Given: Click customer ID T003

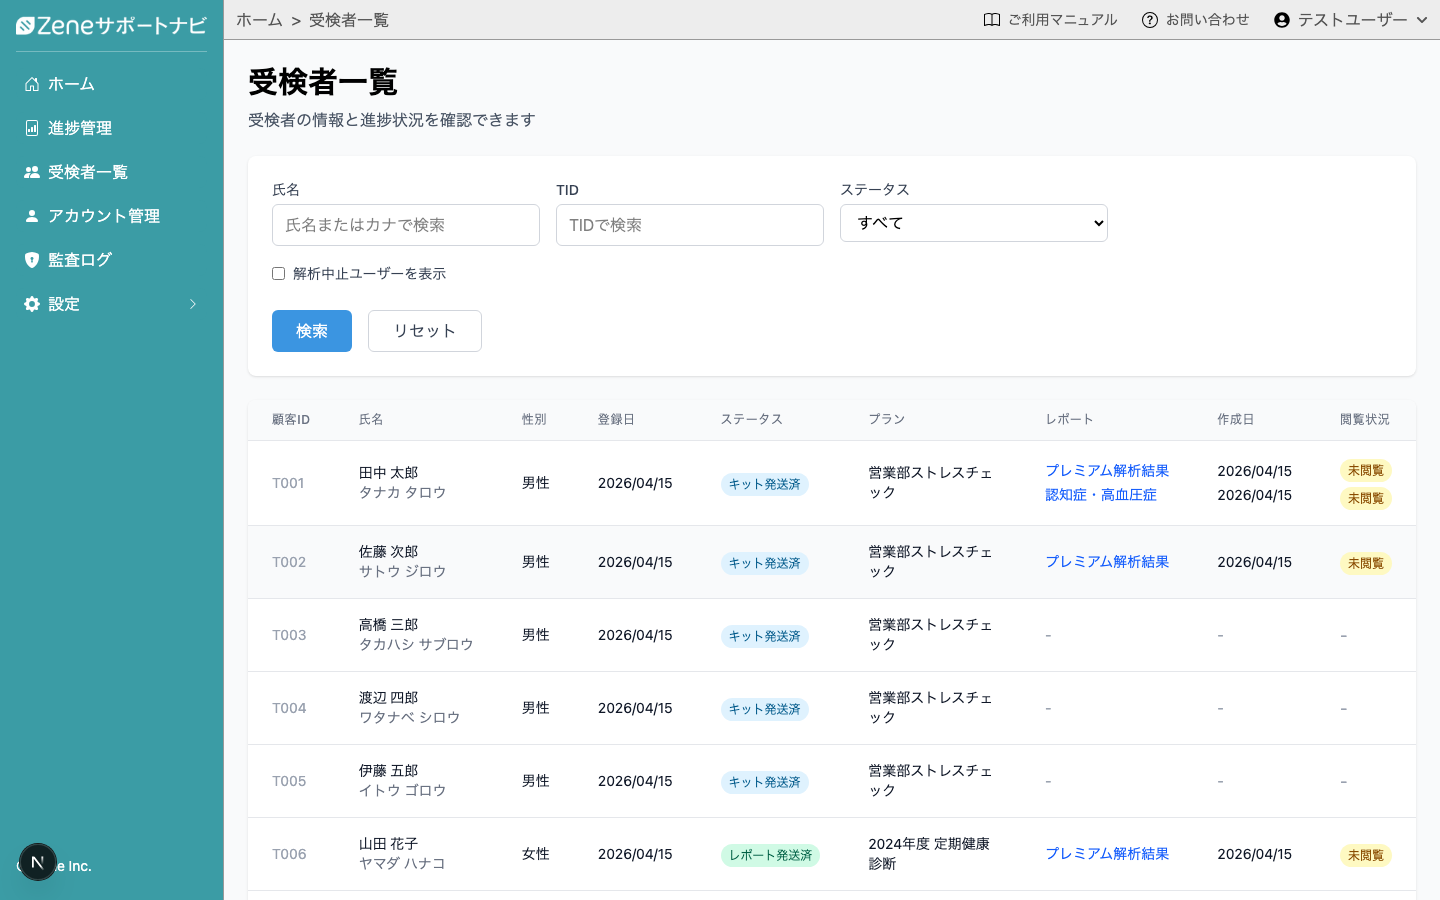Looking at the screenshot, I should (289, 635).
